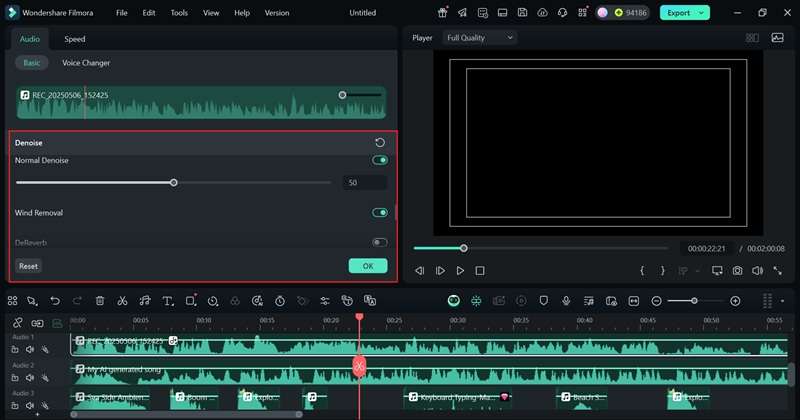The height and width of the screenshot is (420, 800).
Task: Open the player volume speaker icon
Action: click(x=758, y=270)
